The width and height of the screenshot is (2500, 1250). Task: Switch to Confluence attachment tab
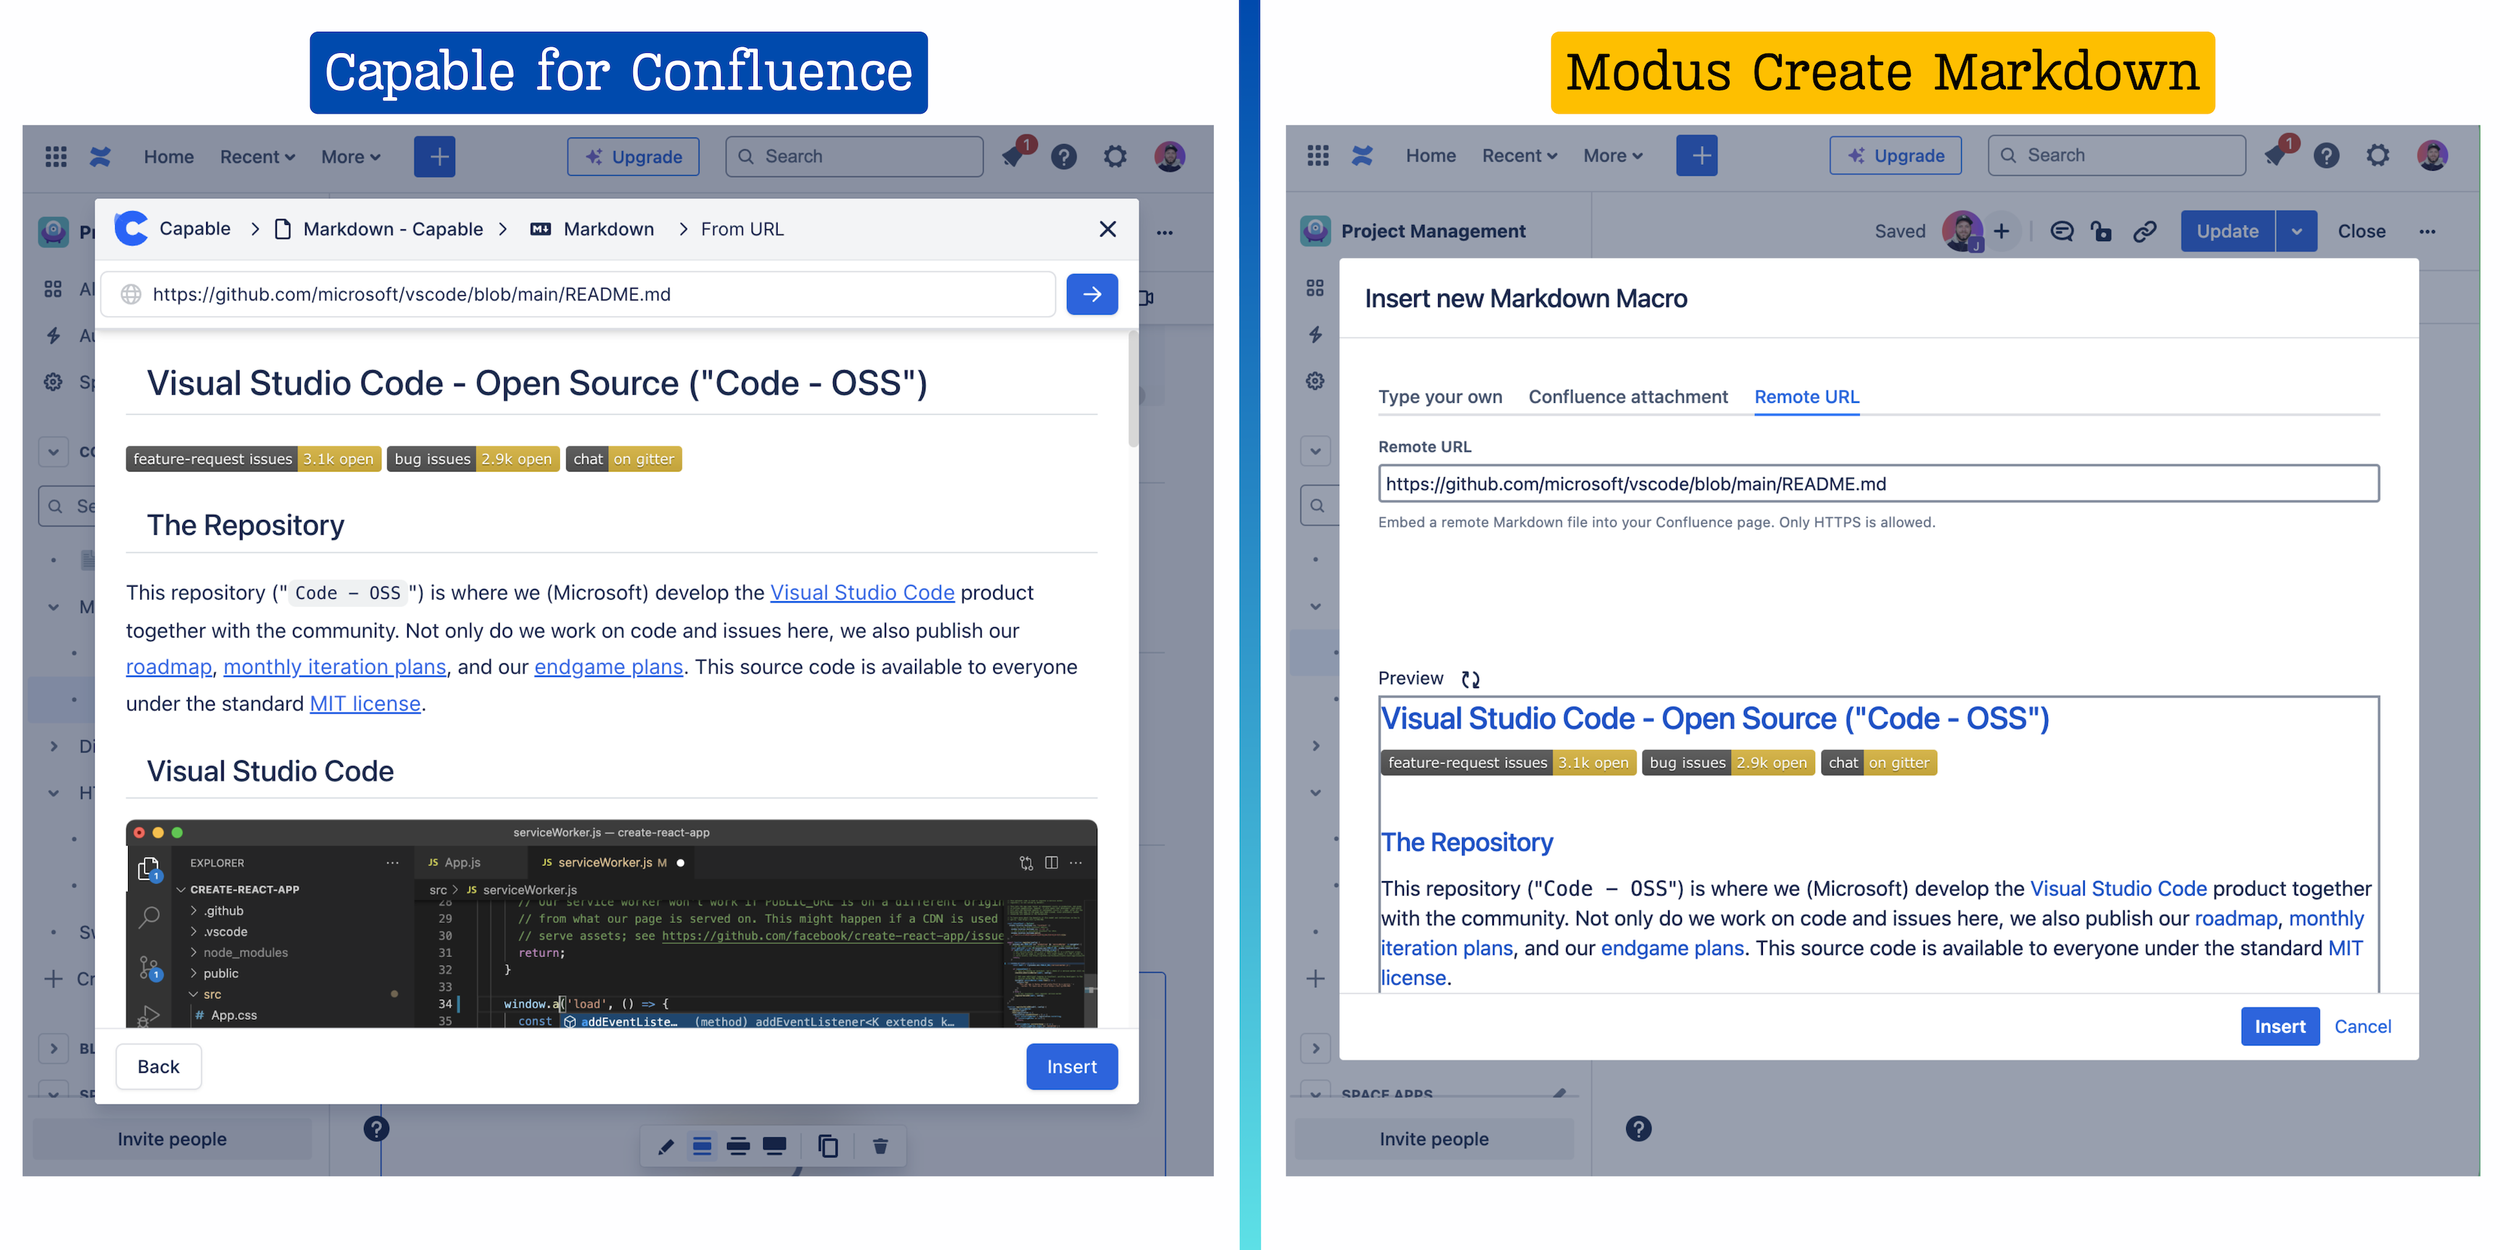coord(1628,397)
